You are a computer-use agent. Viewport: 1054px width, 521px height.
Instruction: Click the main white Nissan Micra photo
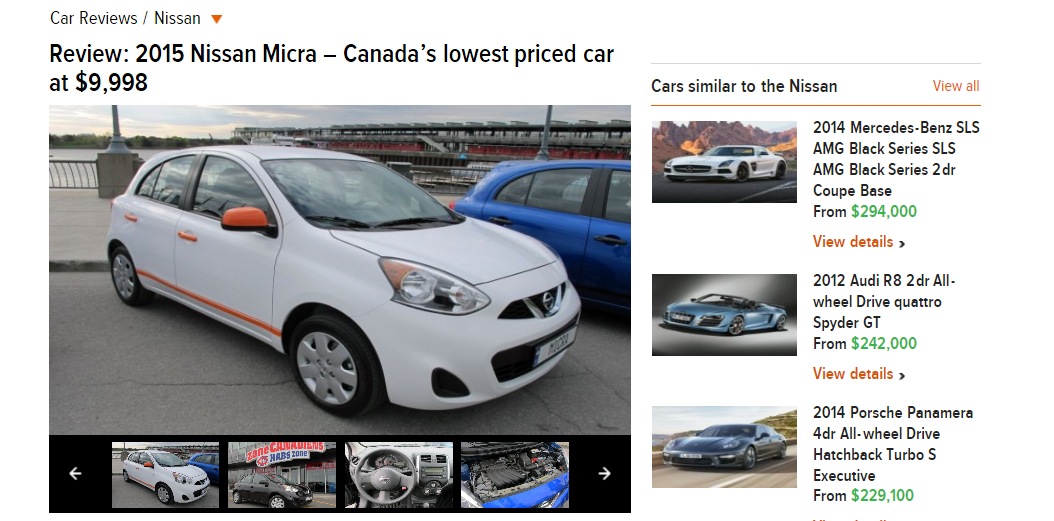pos(339,270)
